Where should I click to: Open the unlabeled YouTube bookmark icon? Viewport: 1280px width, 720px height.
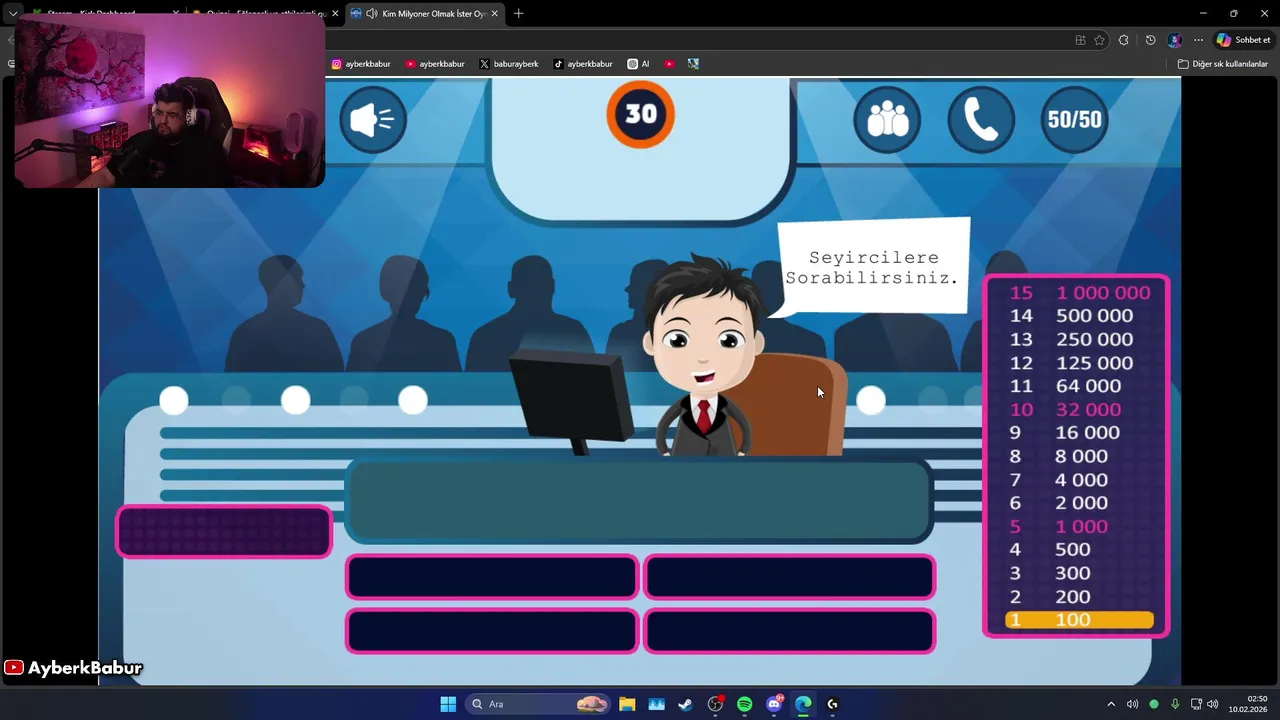(x=669, y=64)
